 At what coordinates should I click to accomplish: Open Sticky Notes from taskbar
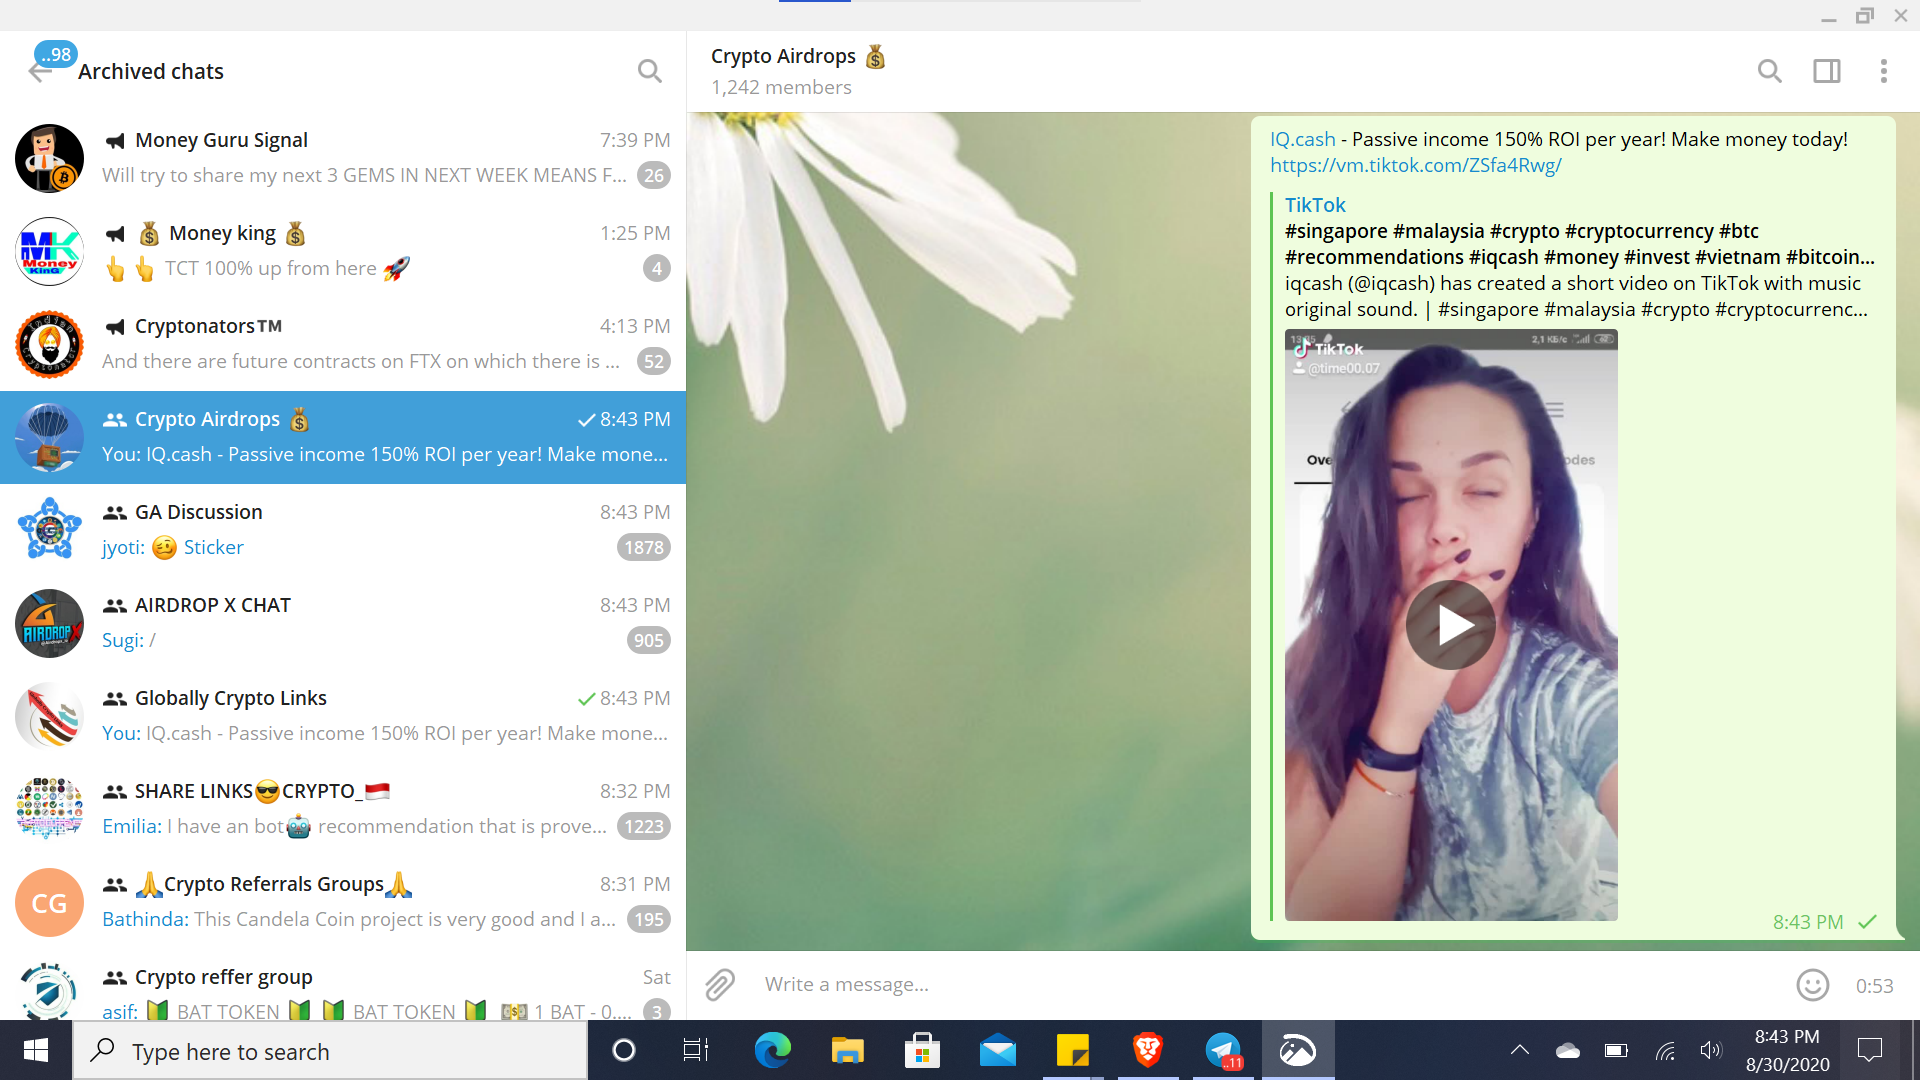tap(1072, 1050)
